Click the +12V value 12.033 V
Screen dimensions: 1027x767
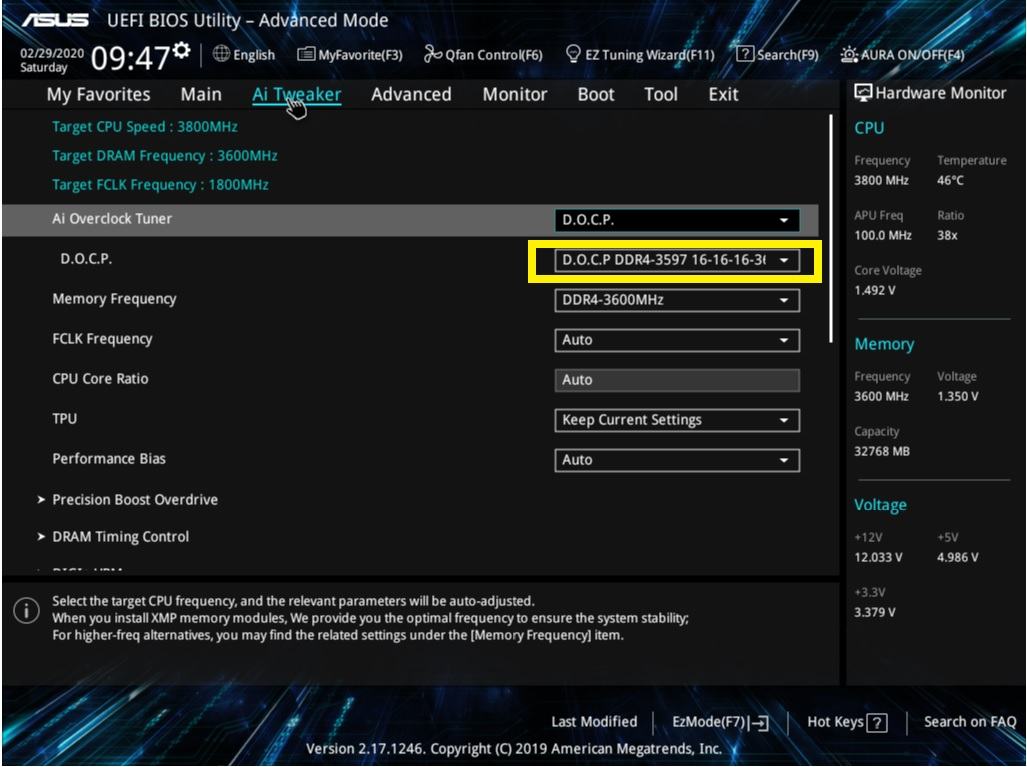coord(878,557)
